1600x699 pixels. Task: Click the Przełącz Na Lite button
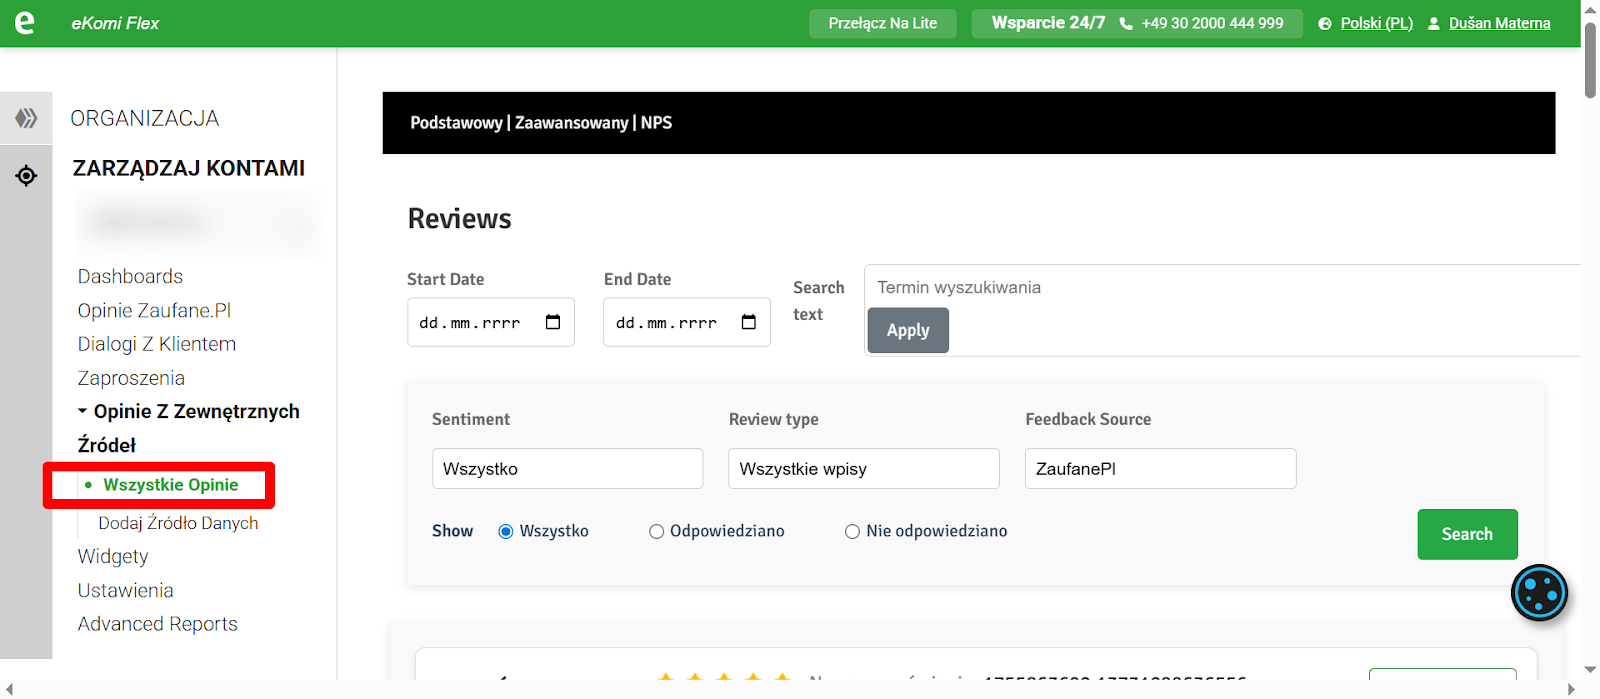click(882, 23)
